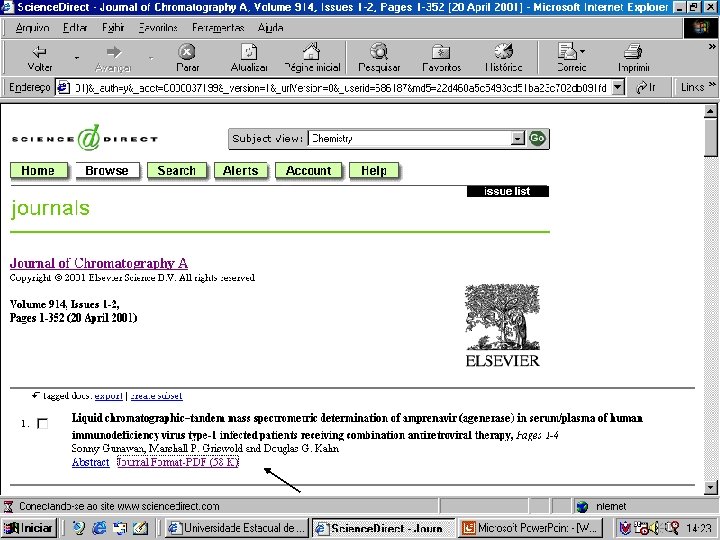Click the volume speaker tray icon
The image size is (720, 540).
click(x=654, y=528)
